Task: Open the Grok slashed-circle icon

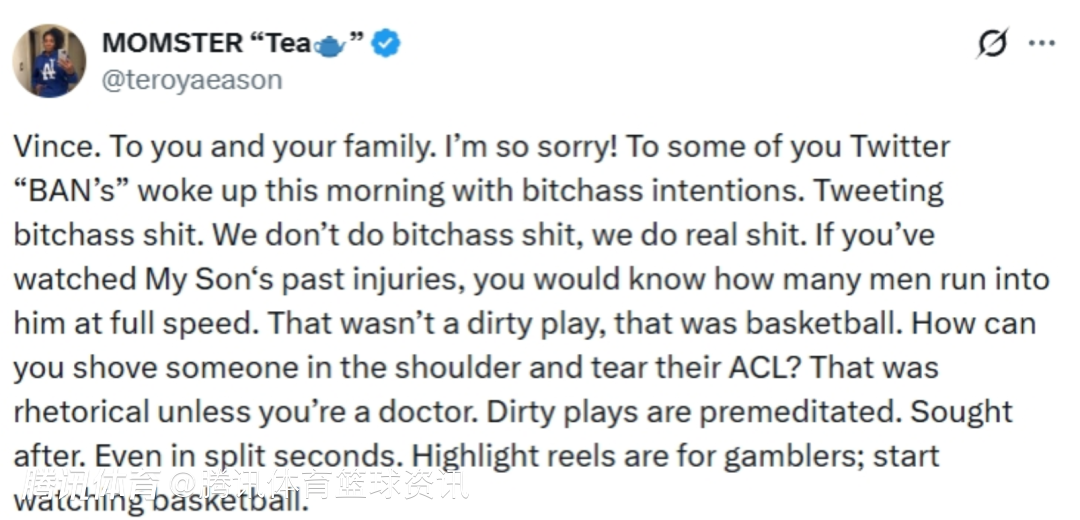Action: 991,44
